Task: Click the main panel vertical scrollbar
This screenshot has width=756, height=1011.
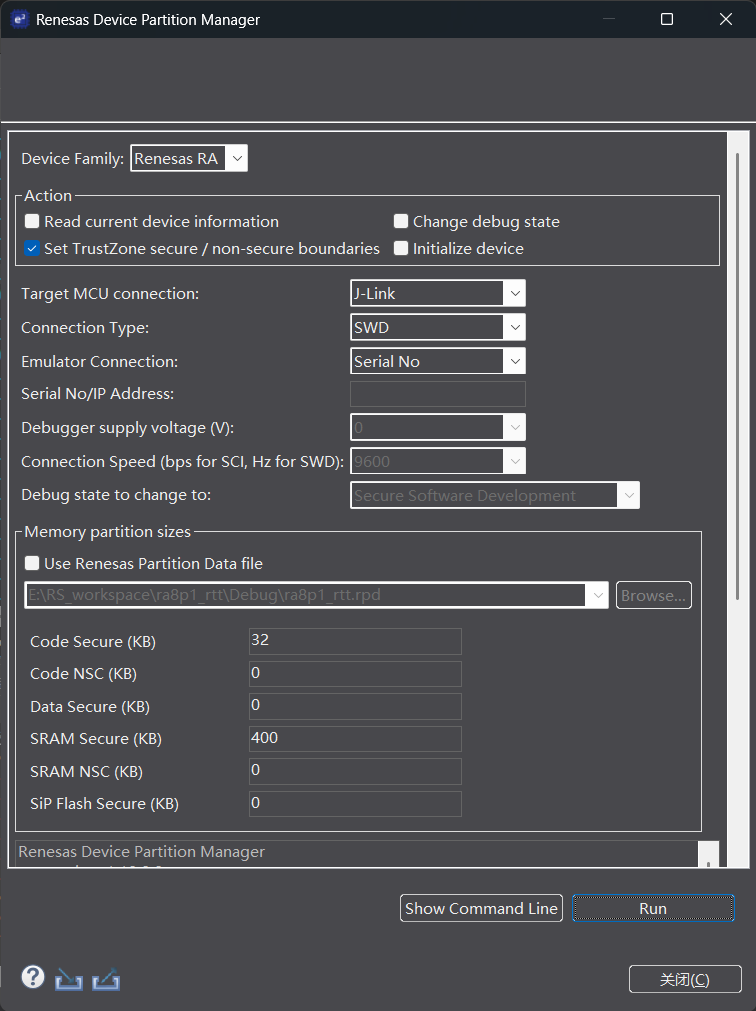Action: [737, 377]
